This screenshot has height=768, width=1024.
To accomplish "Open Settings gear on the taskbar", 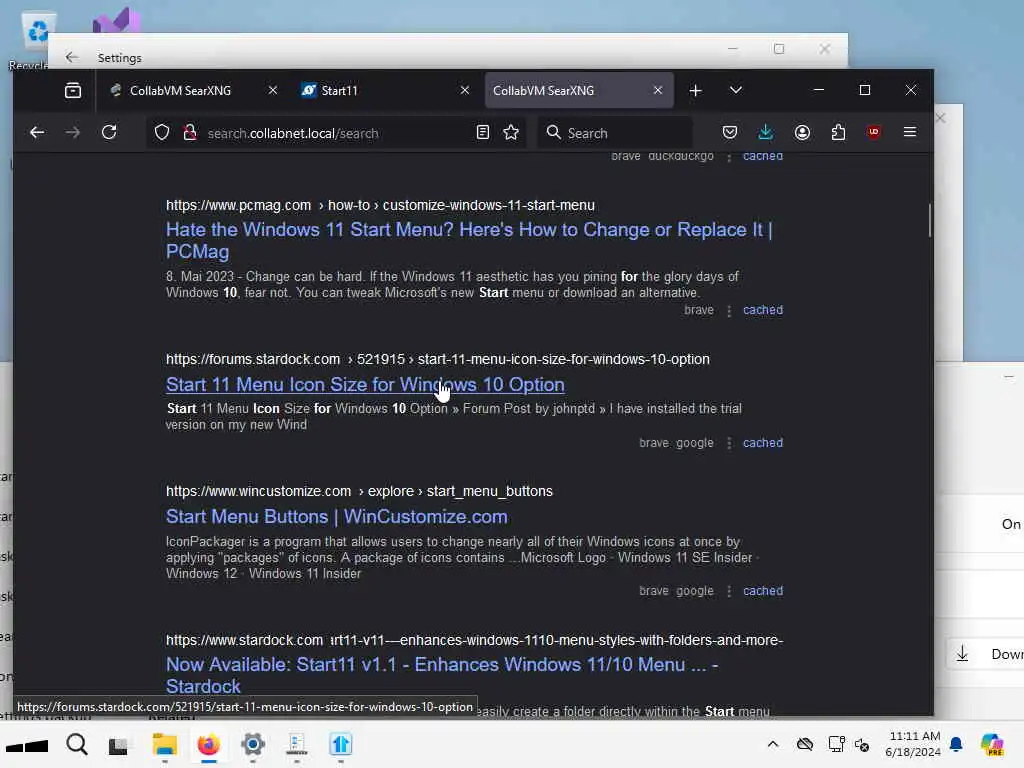I will [x=253, y=744].
